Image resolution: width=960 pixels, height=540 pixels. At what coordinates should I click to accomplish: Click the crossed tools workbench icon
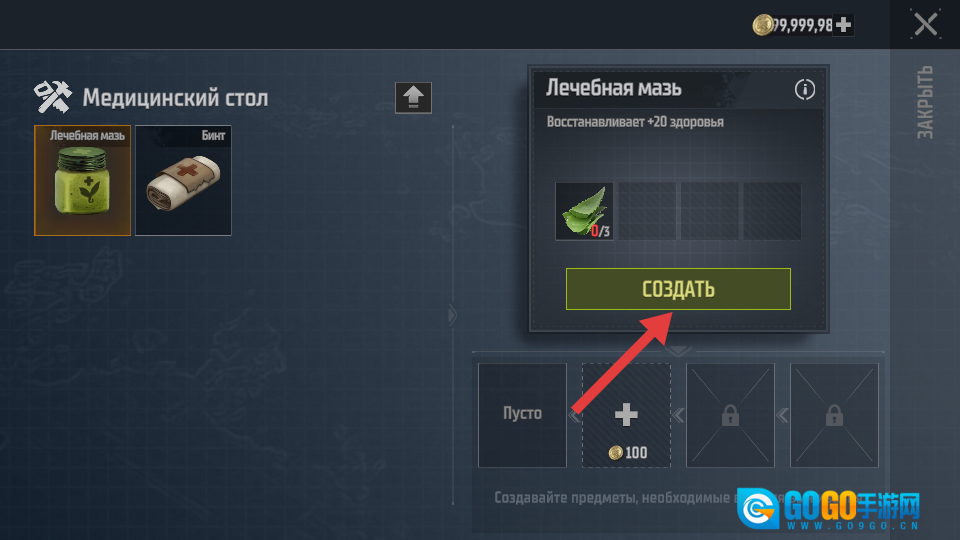point(53,97)
